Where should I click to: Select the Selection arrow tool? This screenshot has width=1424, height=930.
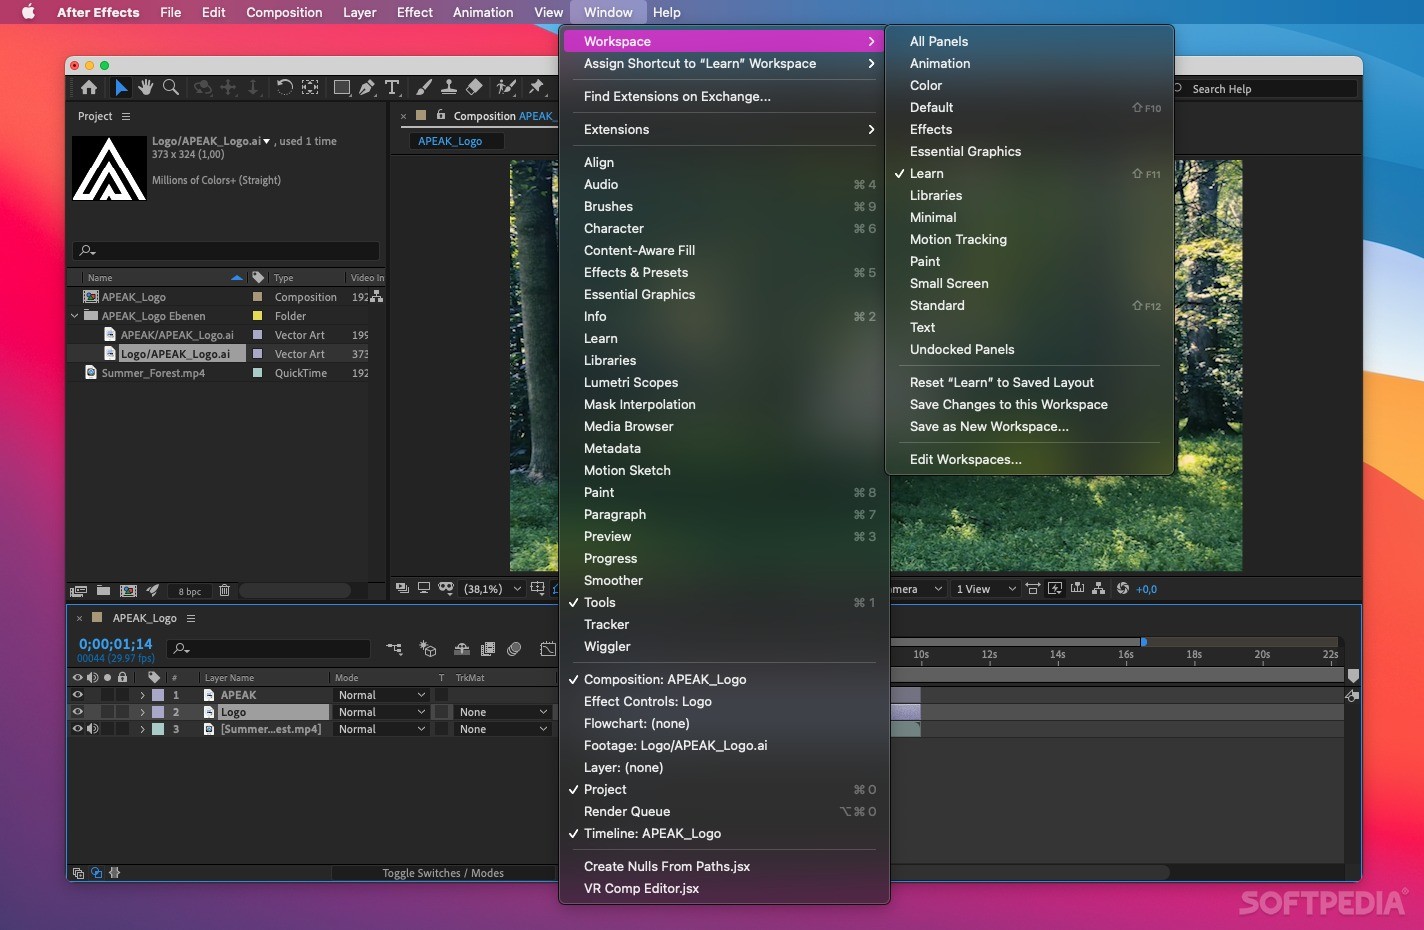coord(121,88)
